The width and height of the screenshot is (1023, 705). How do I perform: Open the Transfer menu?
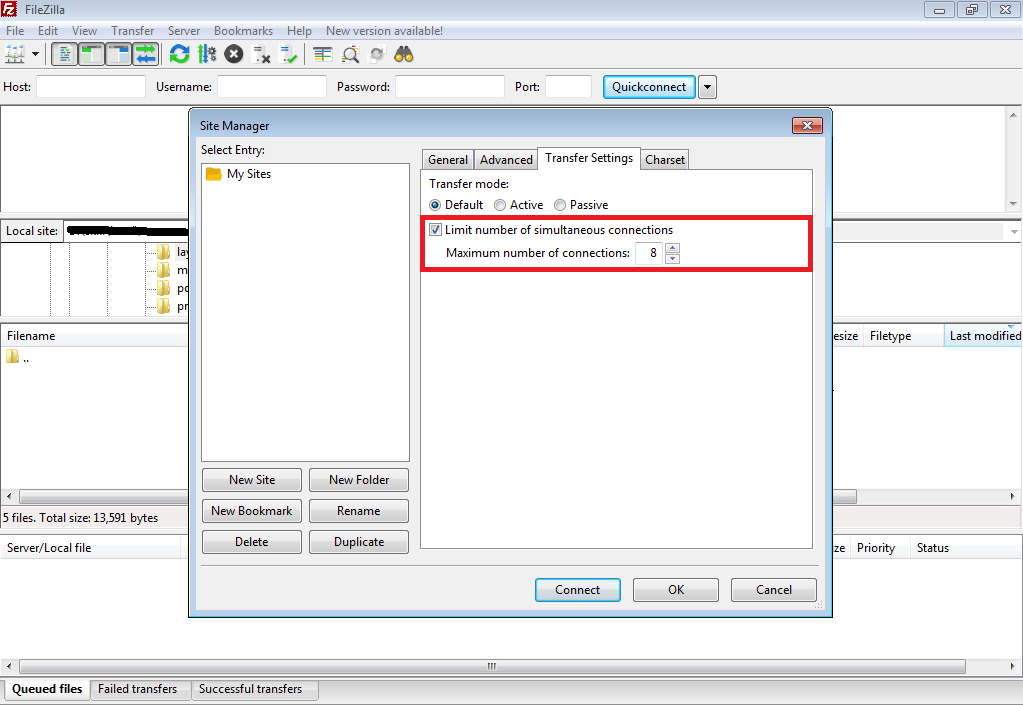click(x=132, y=31)
